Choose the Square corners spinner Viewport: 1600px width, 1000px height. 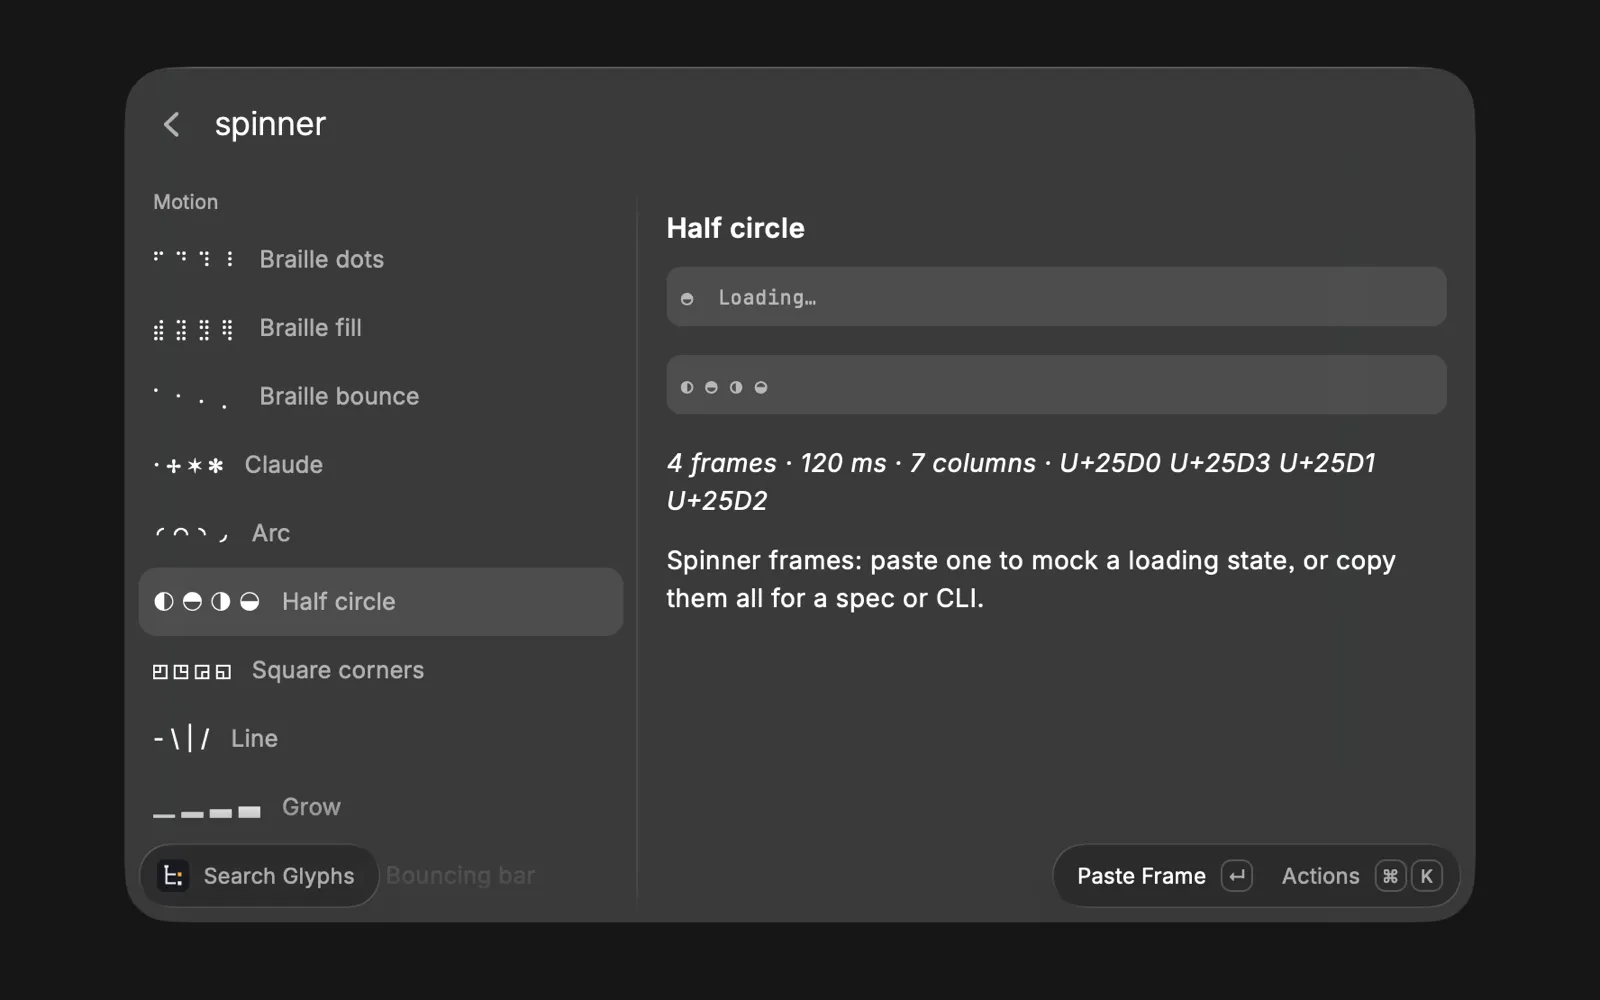380,670
